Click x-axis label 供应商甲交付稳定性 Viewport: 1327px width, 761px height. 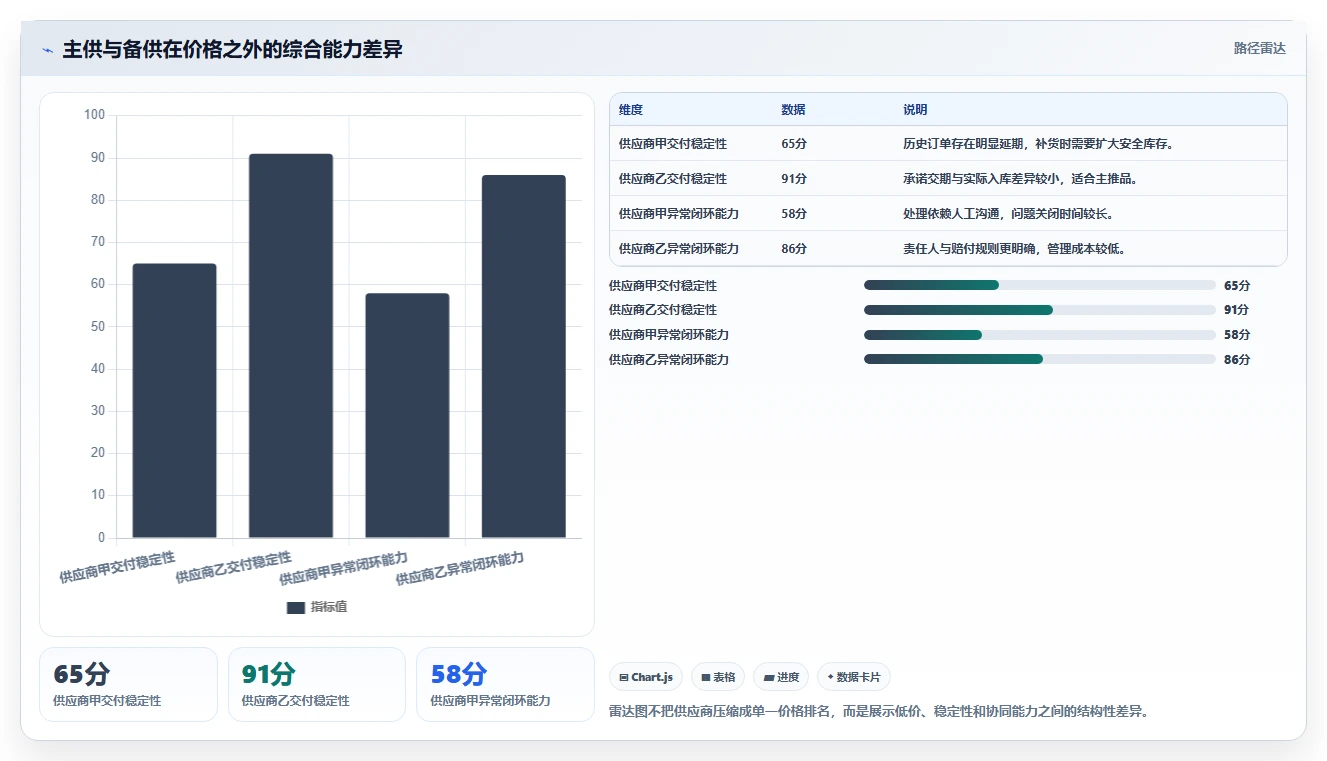point(117,567)
